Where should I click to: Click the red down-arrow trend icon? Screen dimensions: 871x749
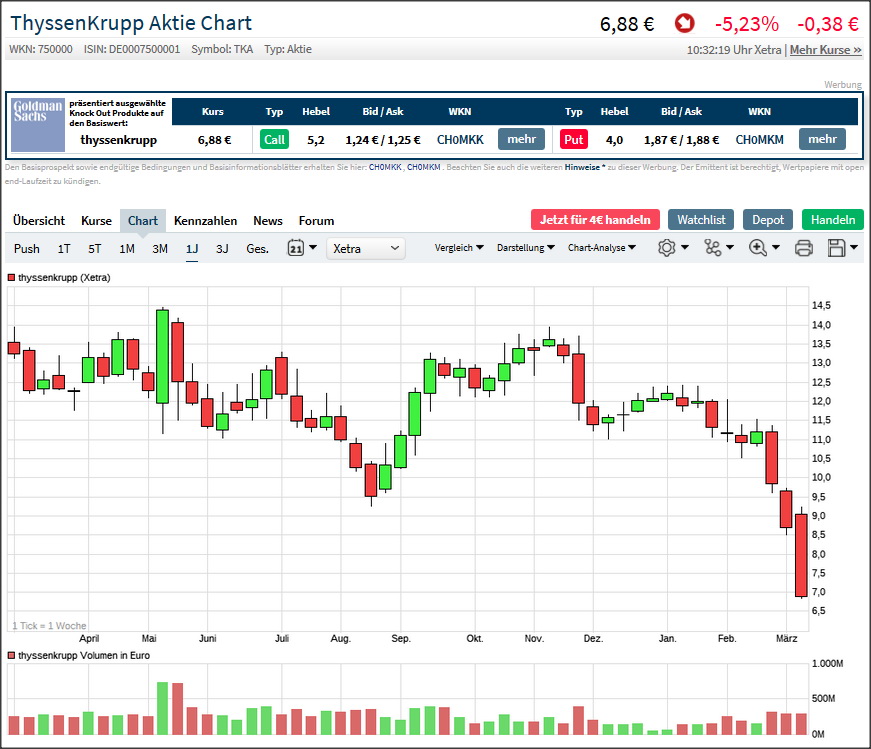click(x=684, y=23)
